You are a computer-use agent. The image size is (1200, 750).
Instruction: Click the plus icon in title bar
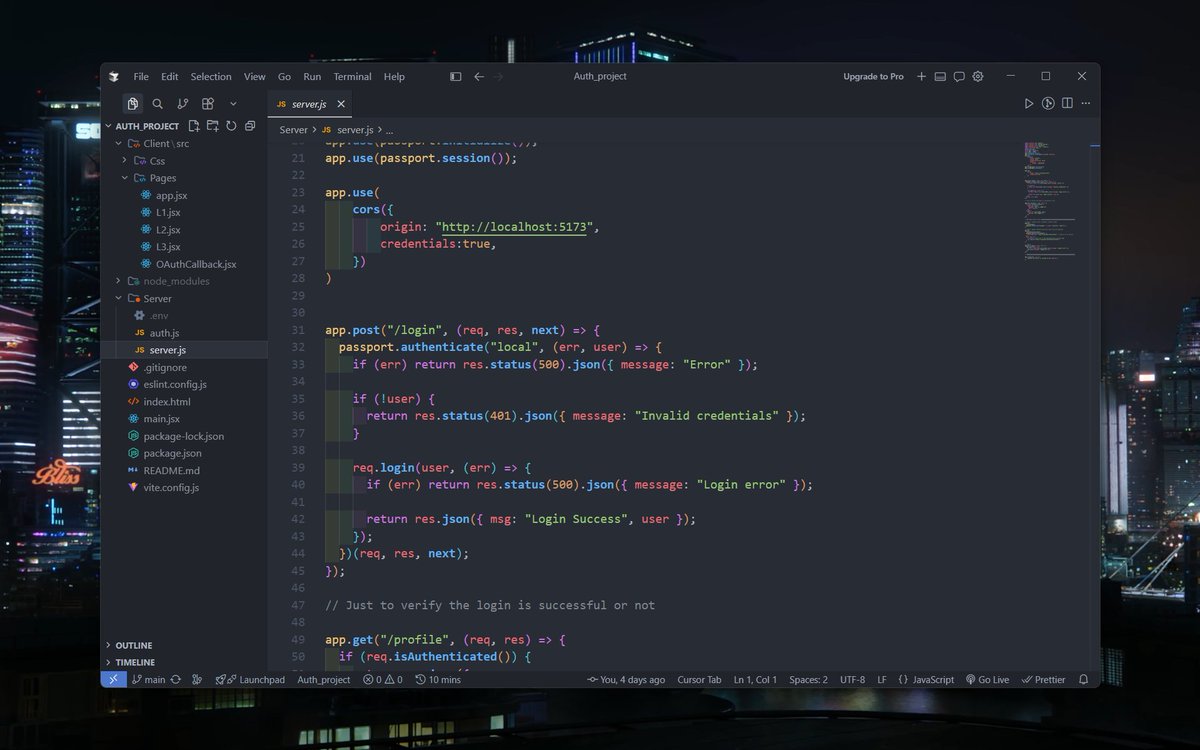(922, 77)
